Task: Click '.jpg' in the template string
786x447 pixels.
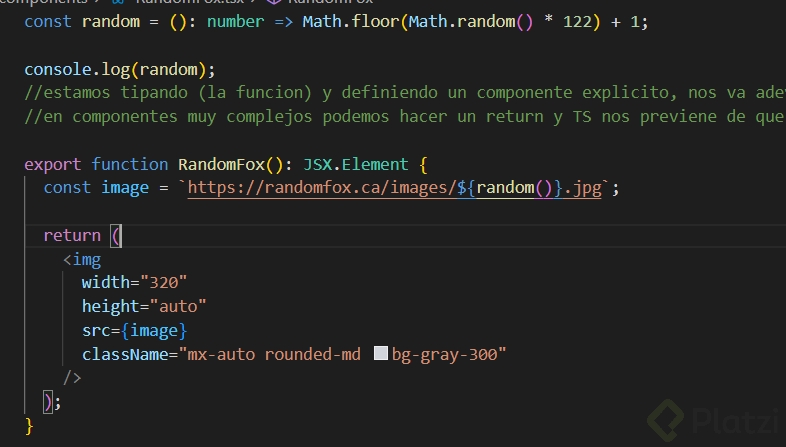Action: (x=582, y=188)
